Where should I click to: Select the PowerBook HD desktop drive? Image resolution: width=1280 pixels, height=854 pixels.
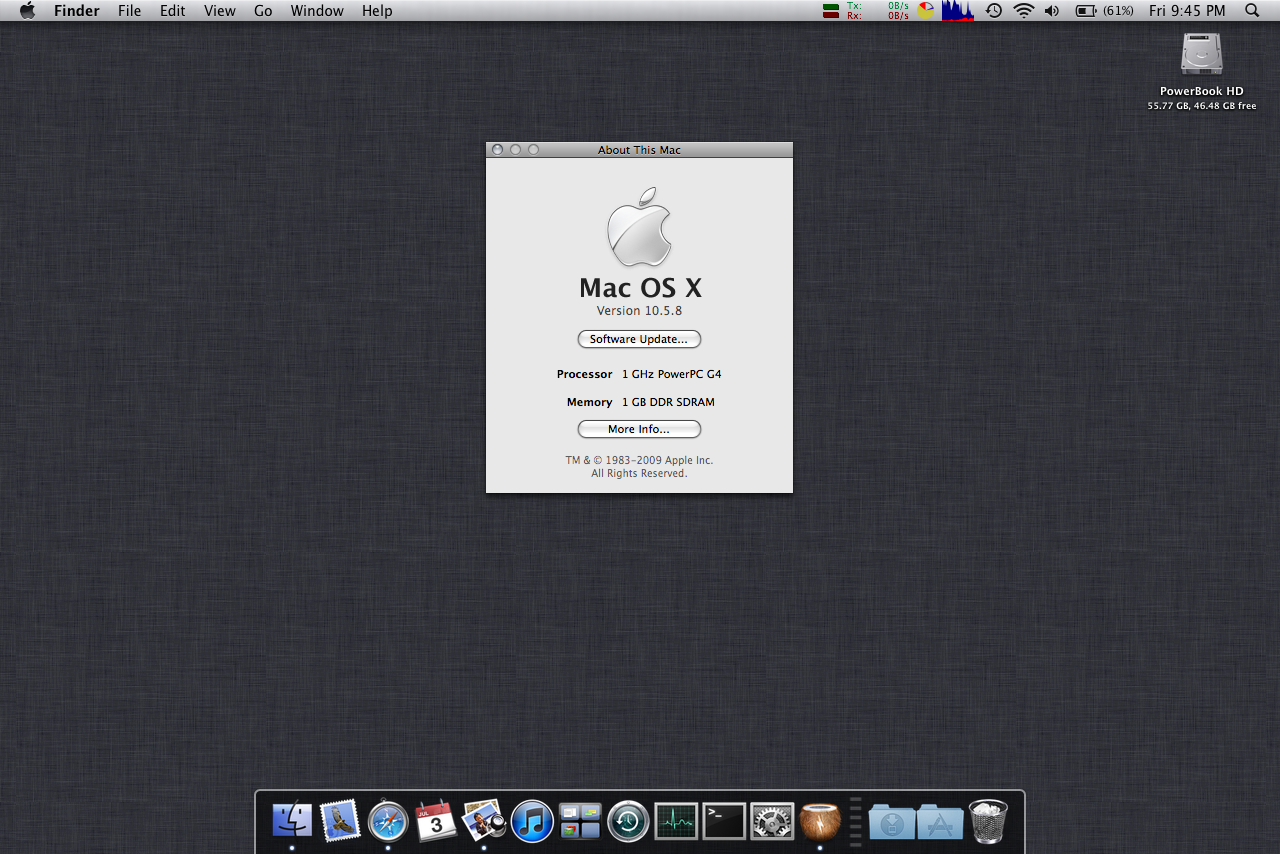point(1201,55)
